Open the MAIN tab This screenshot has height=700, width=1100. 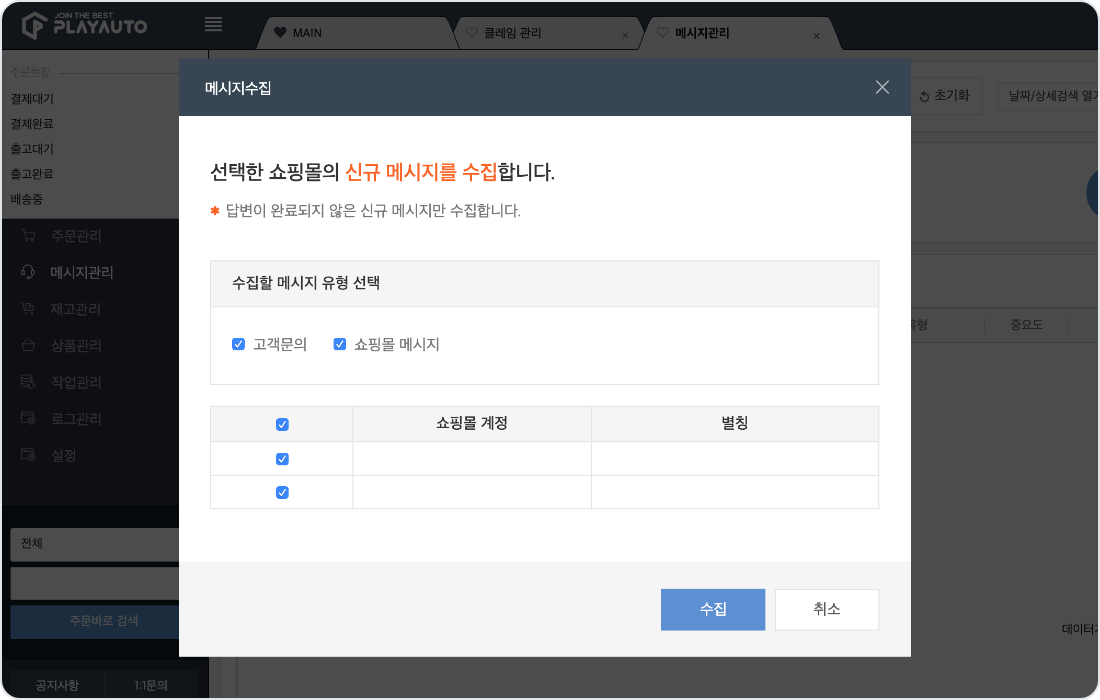click(x=307, y=33)
